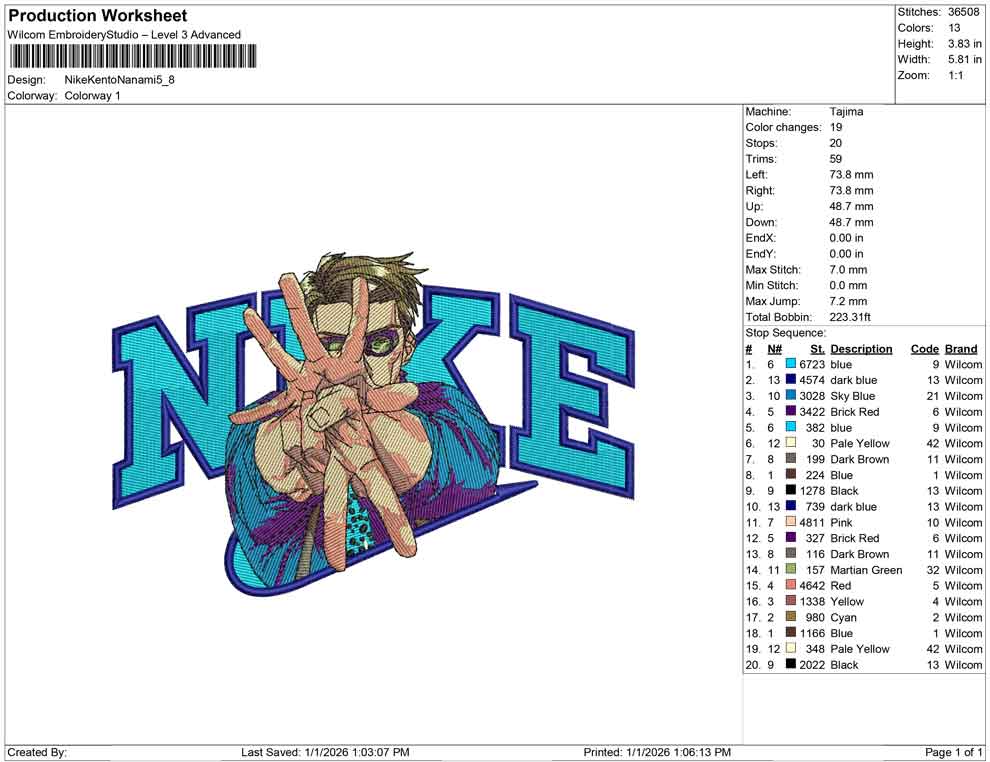Click the Sky Blue description text
Viewport: 990px width, 762px height.
tap(852, 396)
